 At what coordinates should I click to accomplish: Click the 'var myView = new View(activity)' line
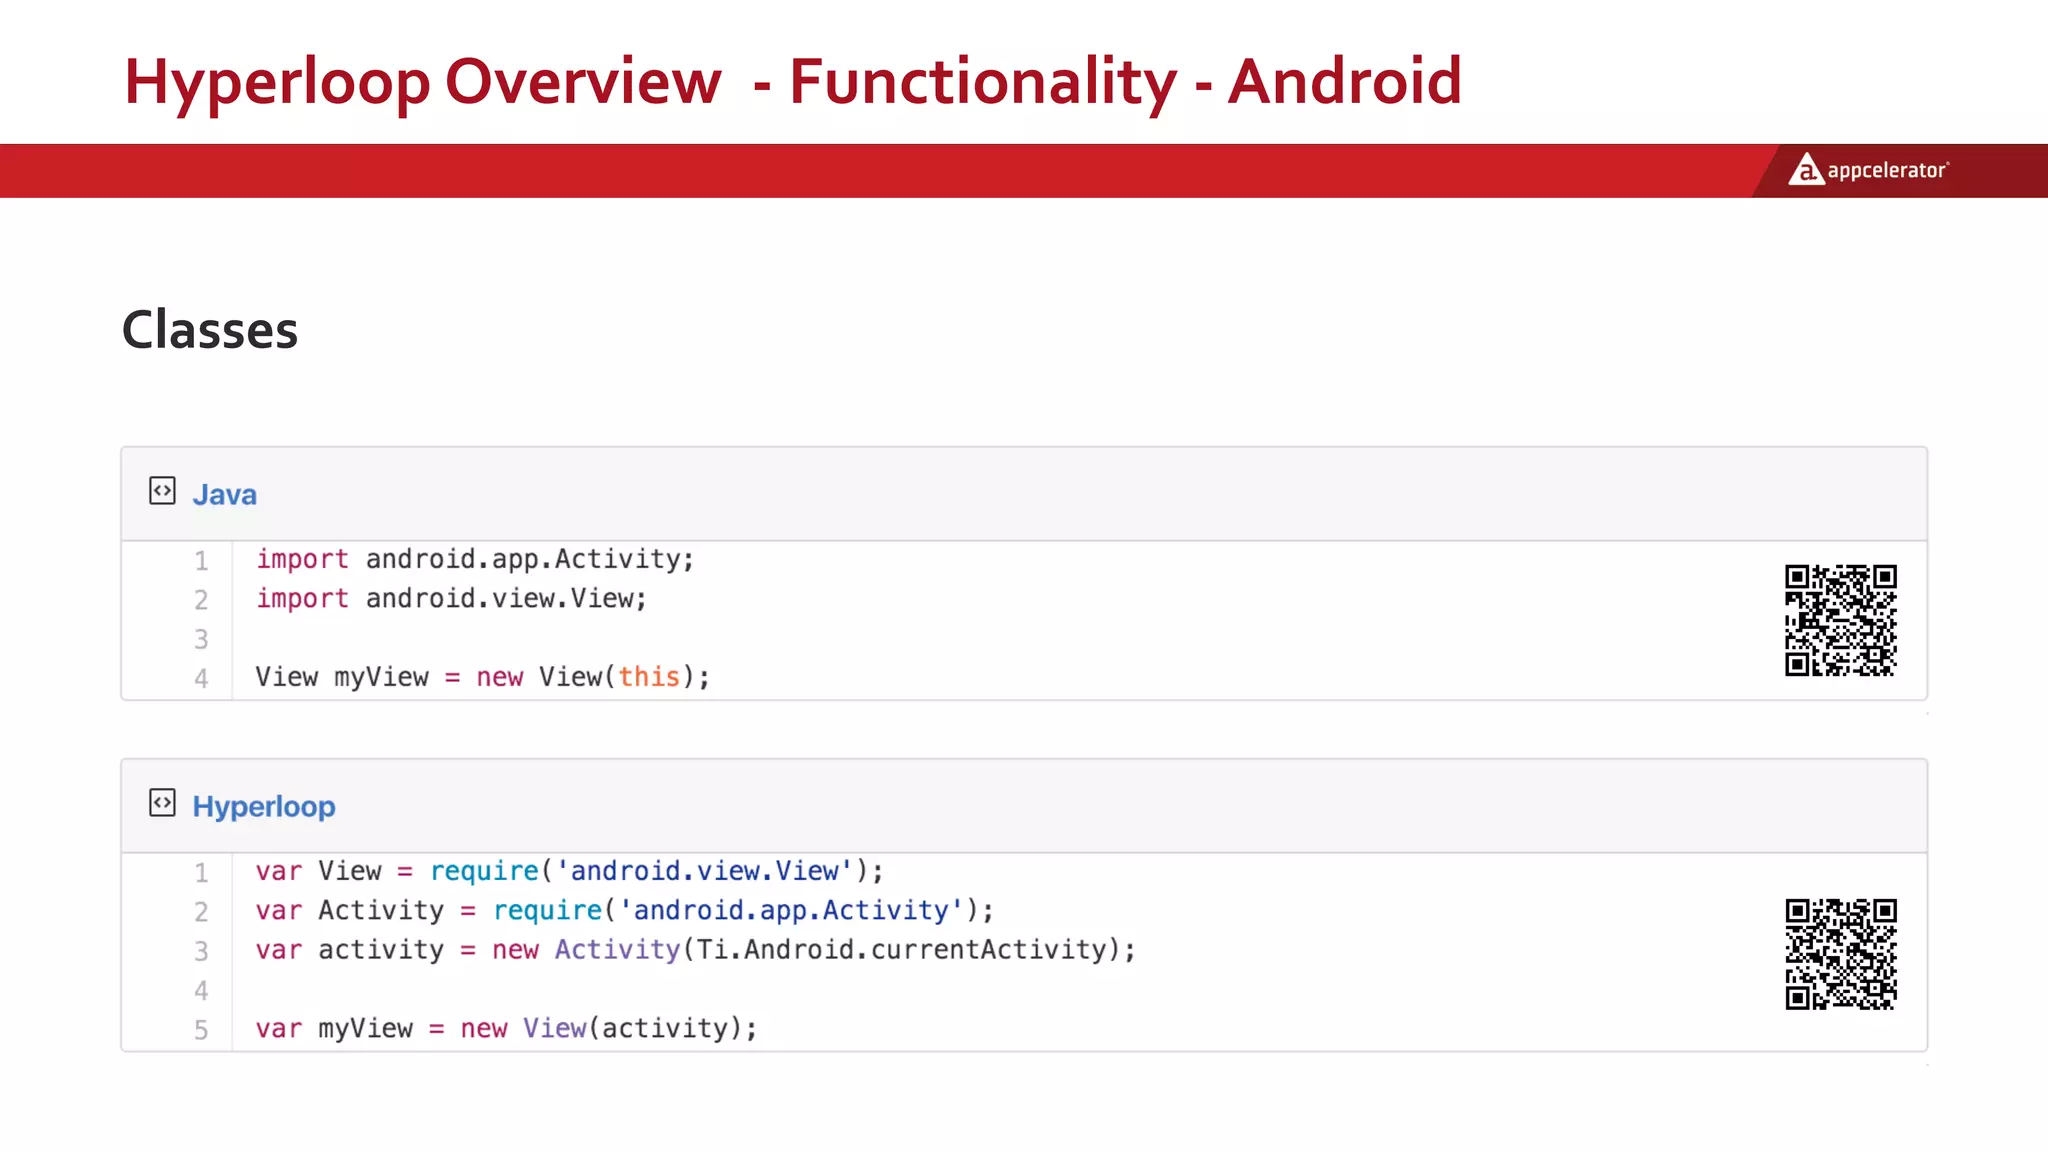pyautogui.click(x=506, y=1028)
